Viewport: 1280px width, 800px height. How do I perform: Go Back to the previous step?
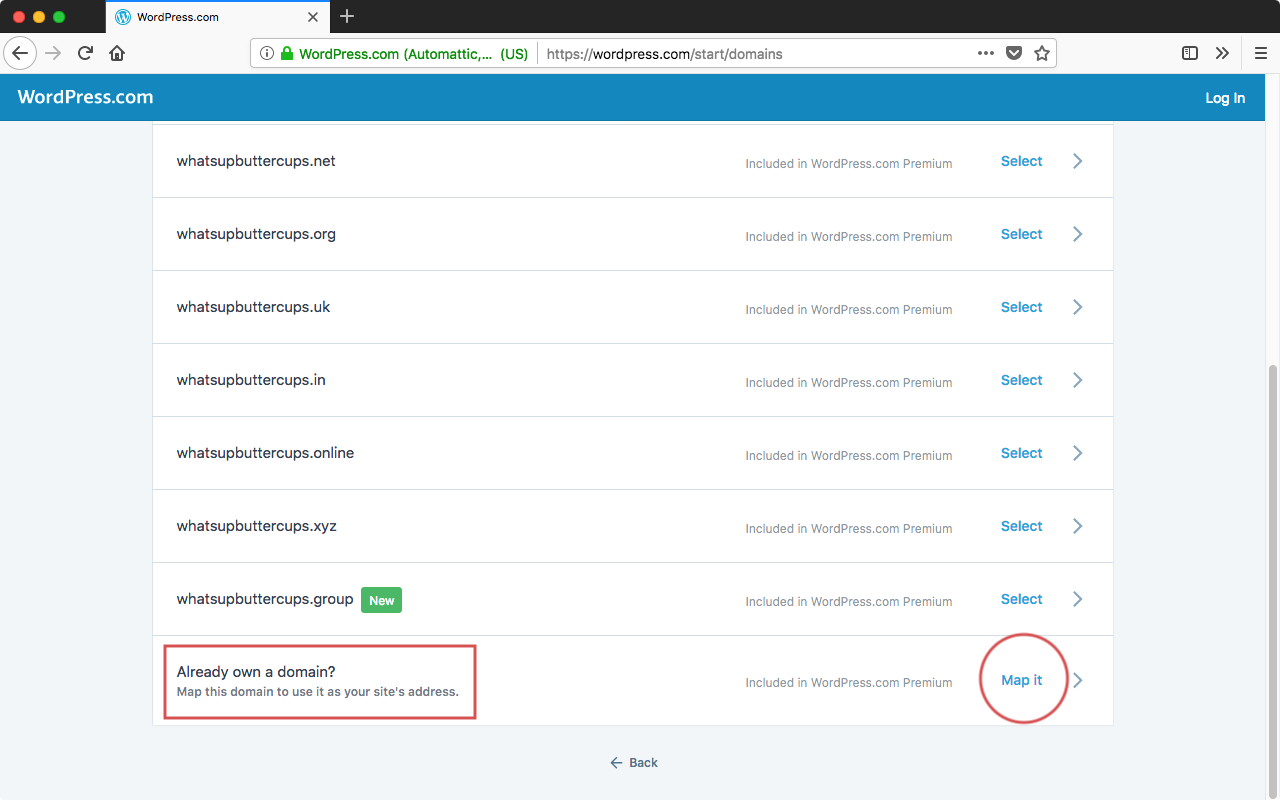[x=634, y=763]
